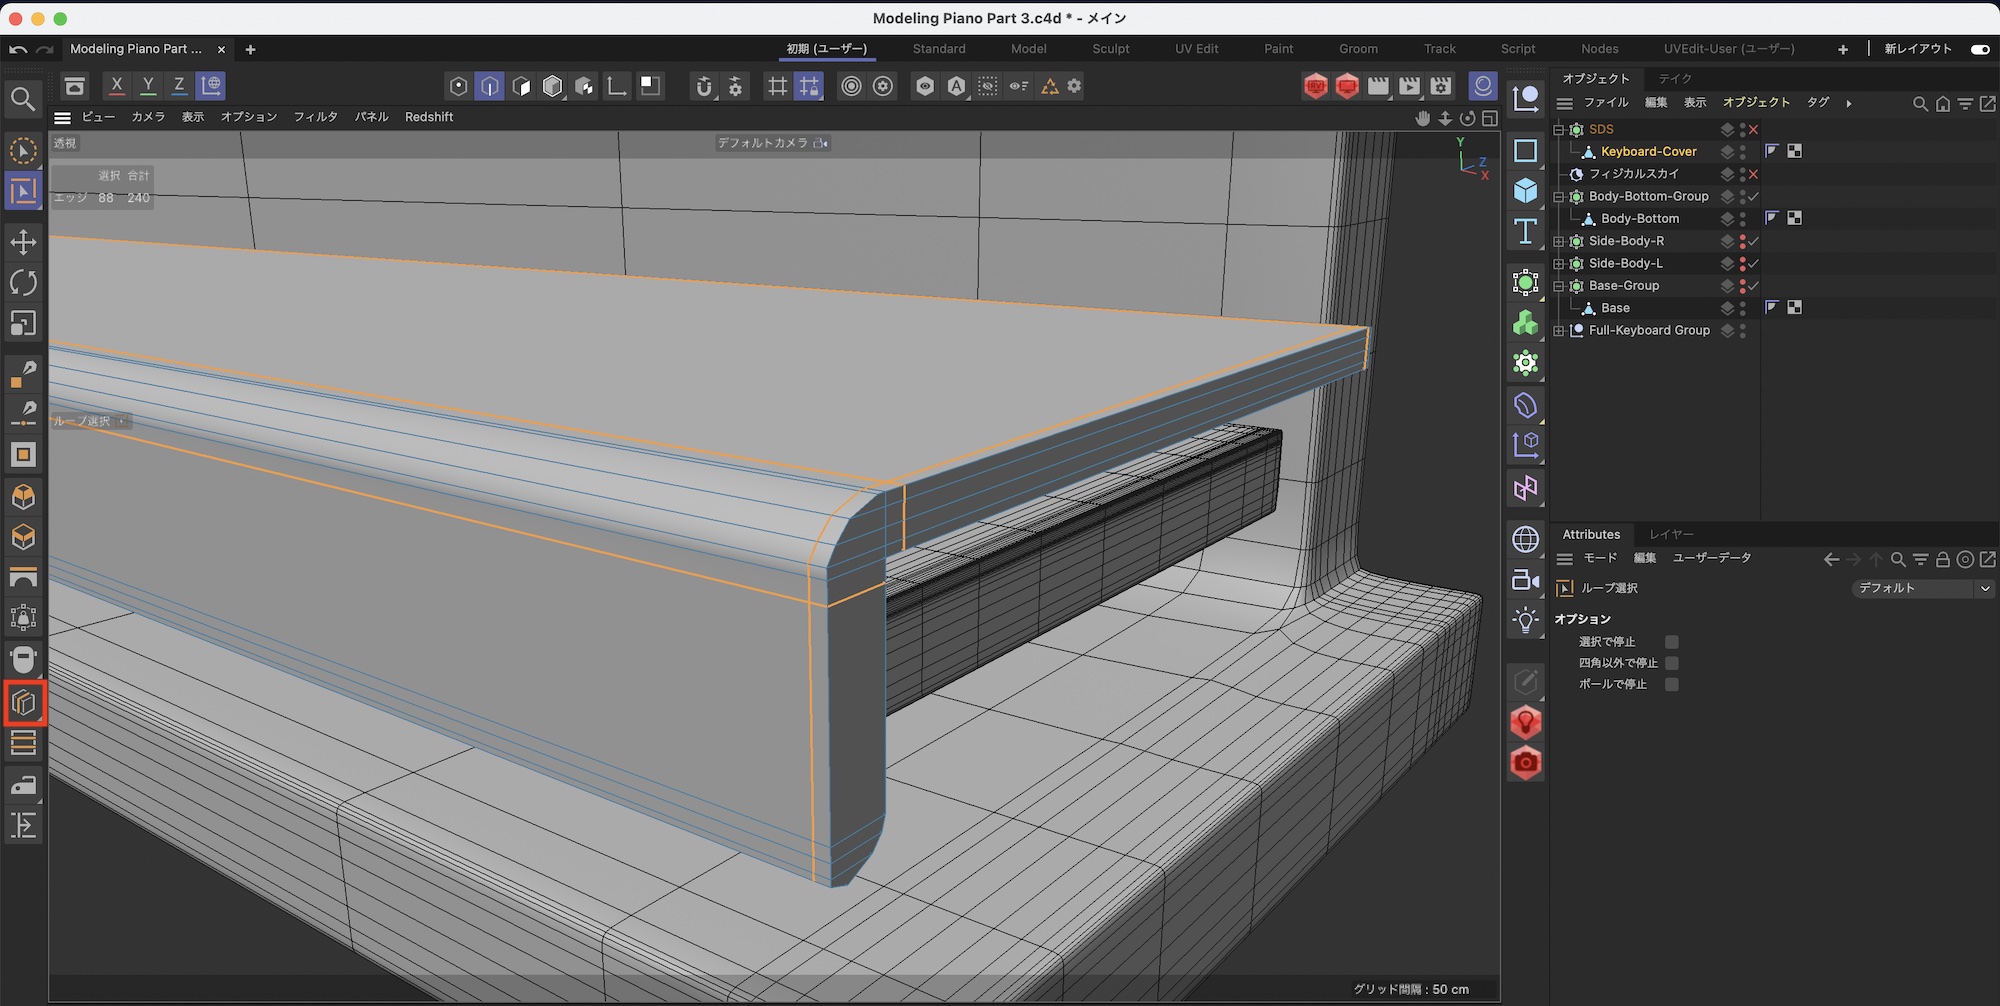
Task: Select the Move tool in left toolbar
Action: 23,242
